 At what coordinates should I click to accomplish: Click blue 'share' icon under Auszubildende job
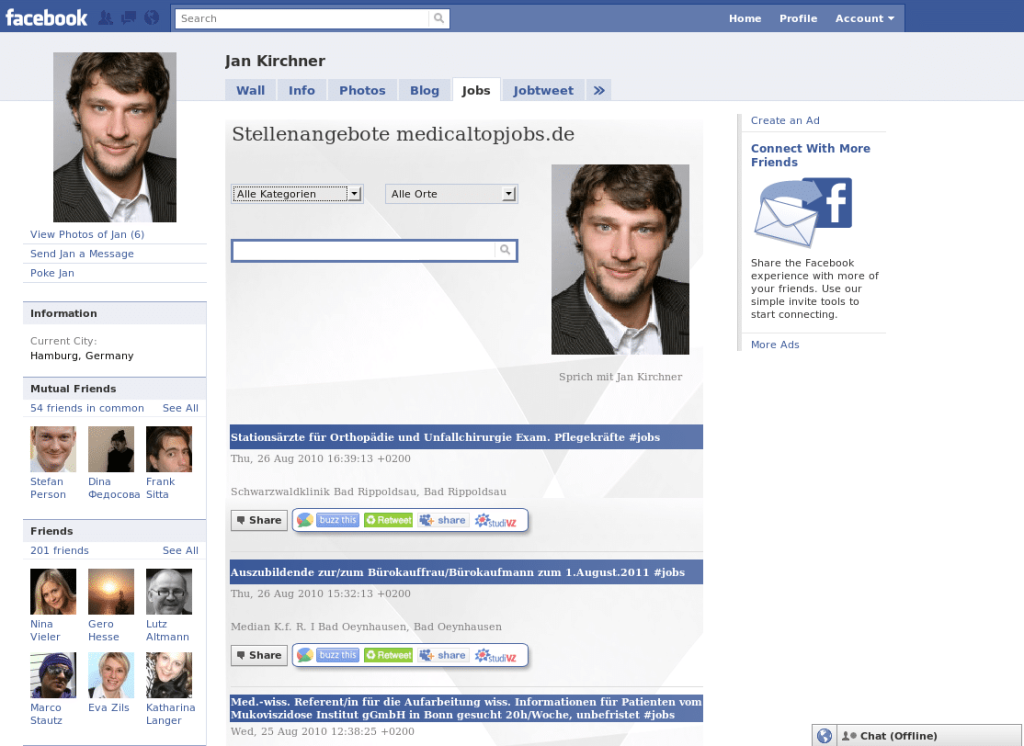point(443,655)
